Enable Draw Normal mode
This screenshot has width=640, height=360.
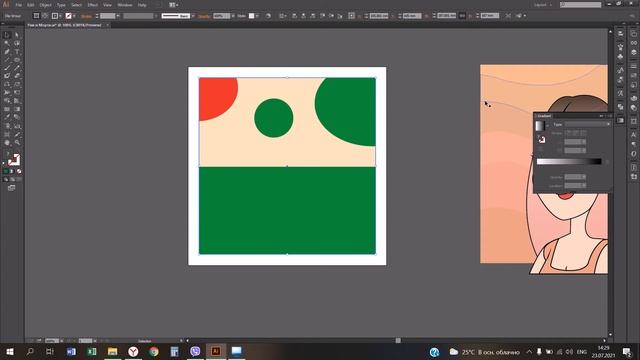tap(6, 179)
